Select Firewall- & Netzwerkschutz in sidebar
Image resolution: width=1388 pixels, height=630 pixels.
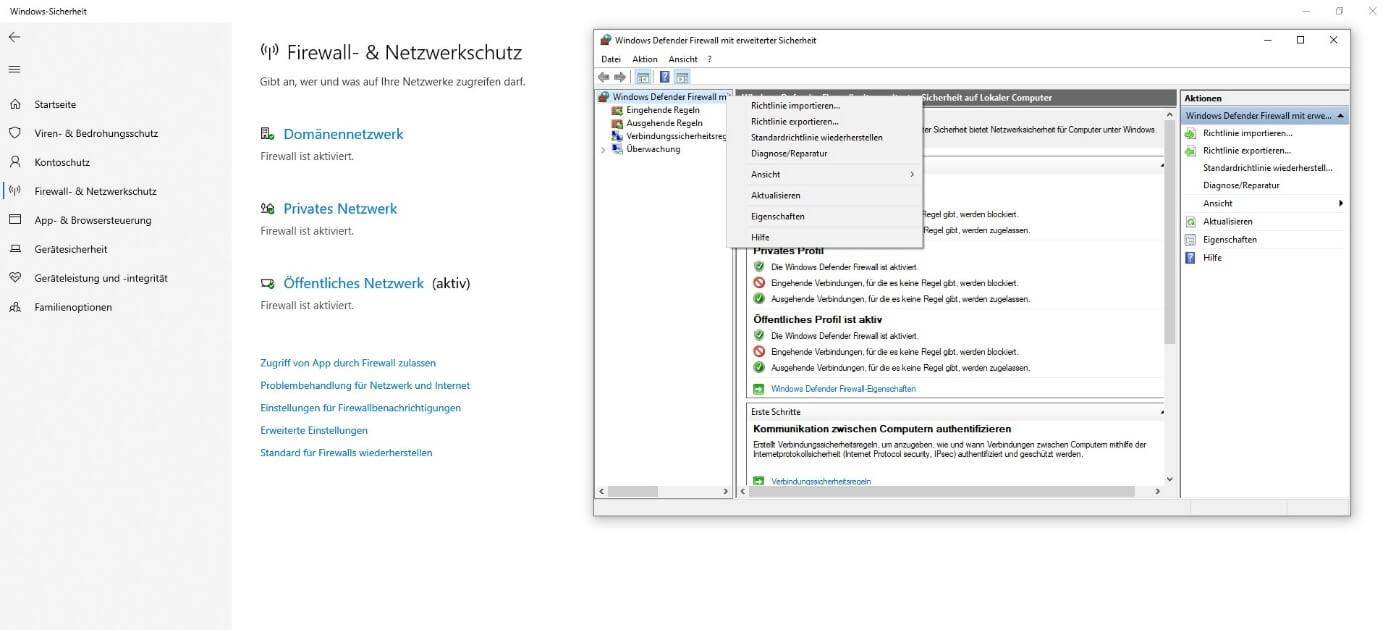coord(95,191)
